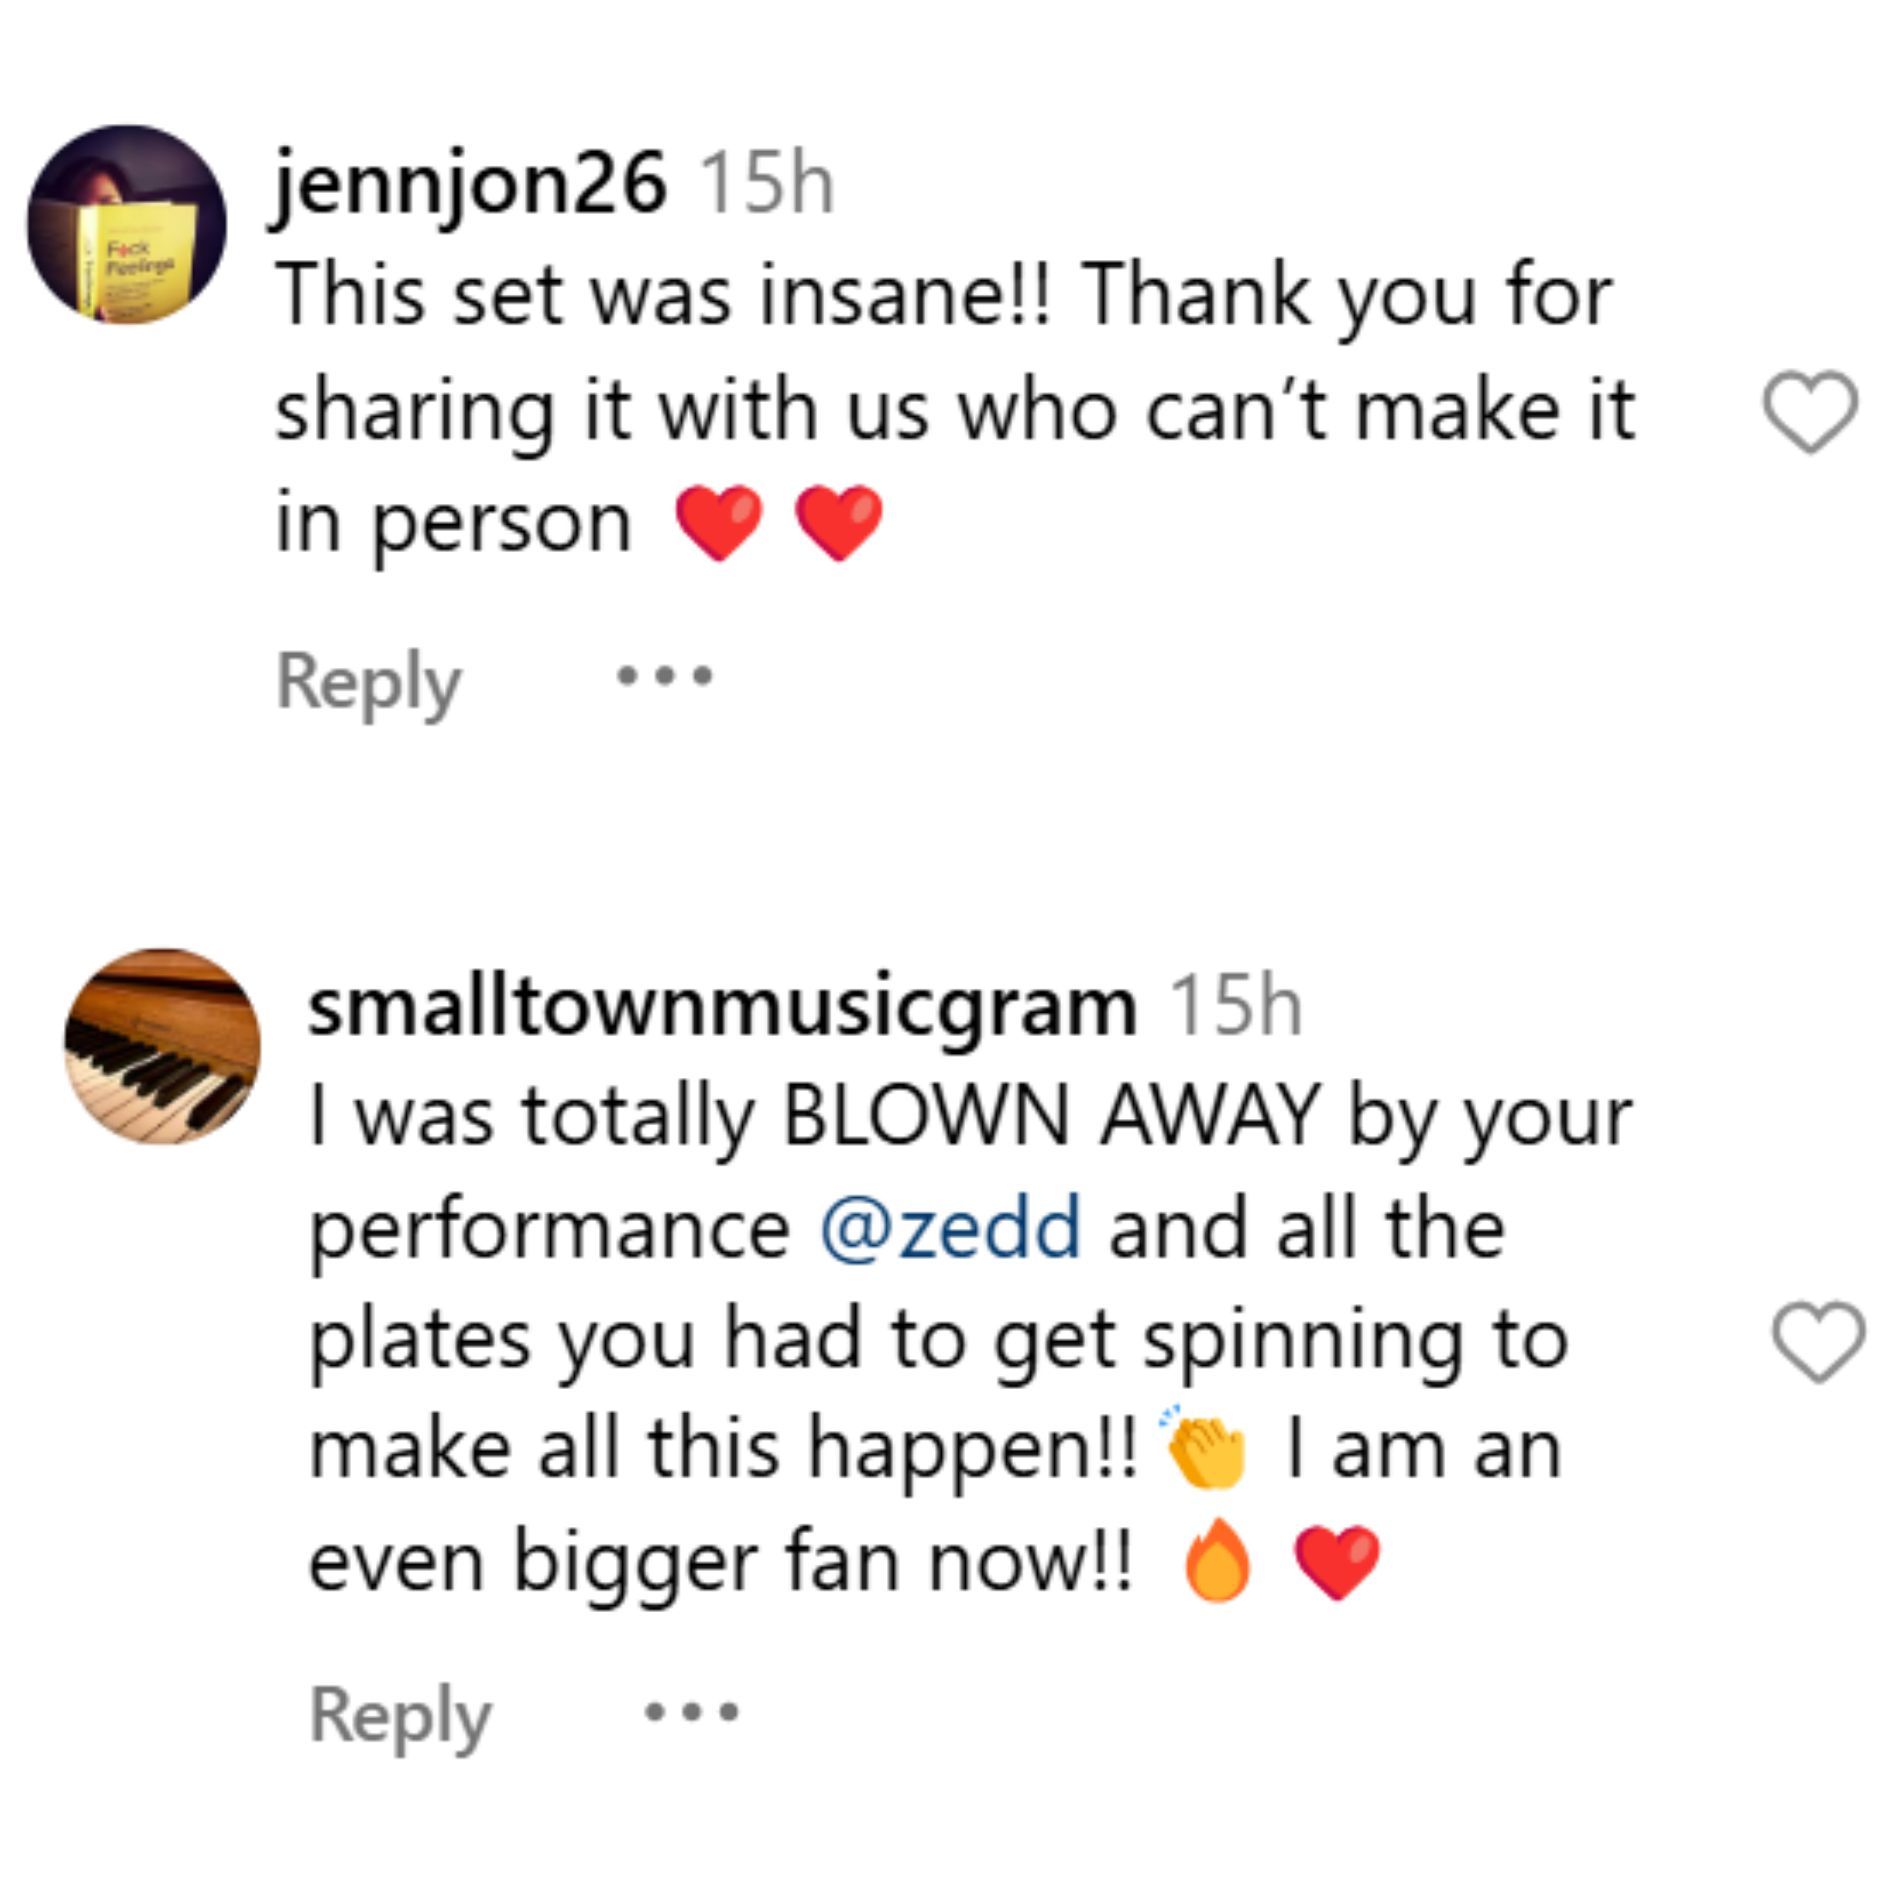Like the smalltownmusicgram comment with heart icon
1900x1900 pixels.
(1818, 1342)
